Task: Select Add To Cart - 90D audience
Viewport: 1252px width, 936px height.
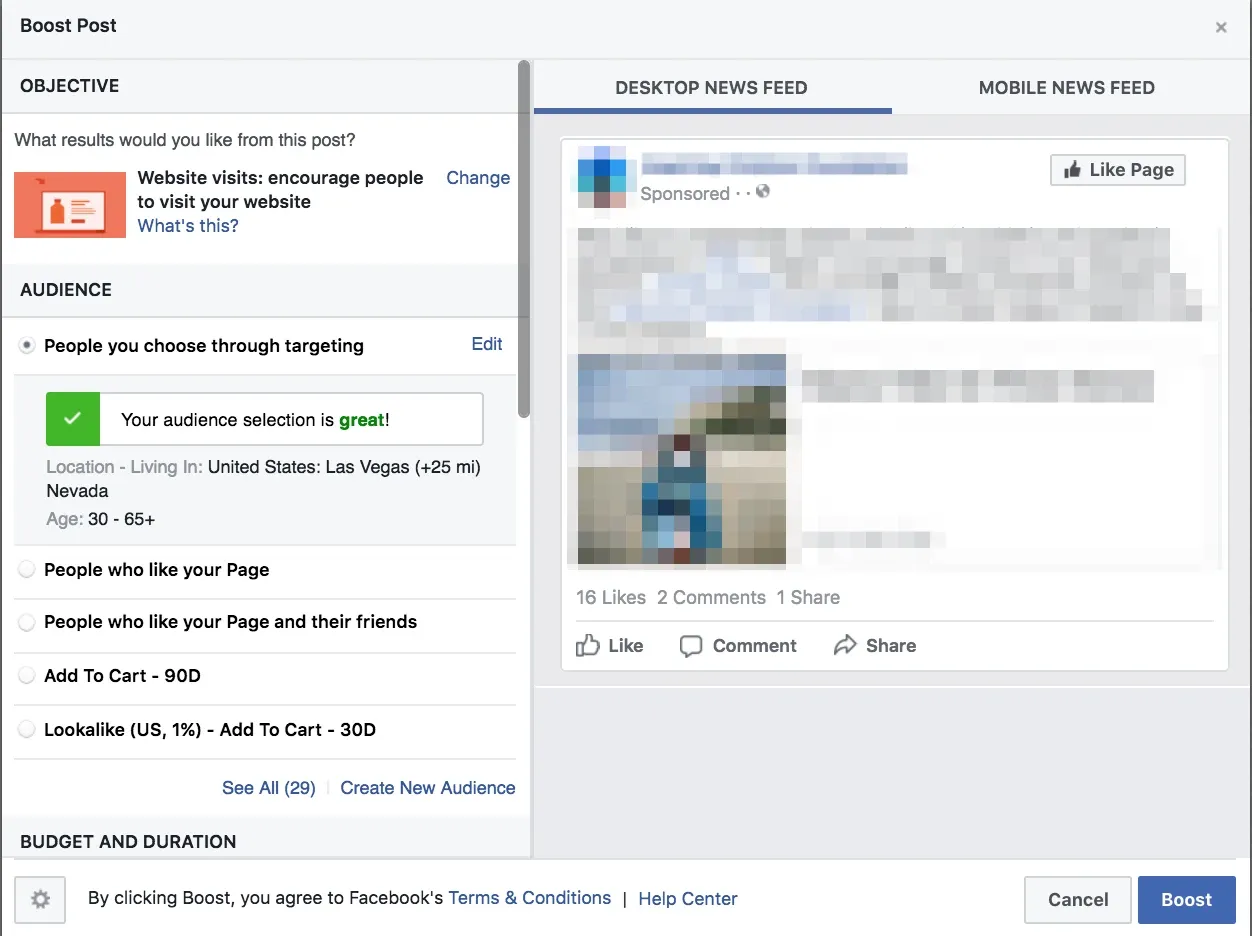Action: [27, 676]
